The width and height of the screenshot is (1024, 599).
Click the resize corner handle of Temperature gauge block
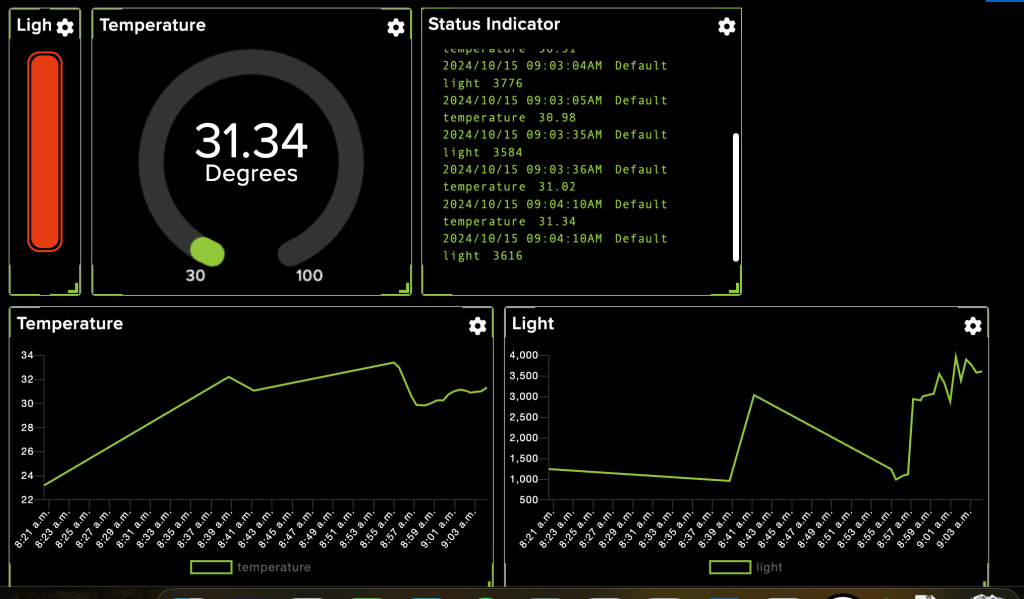tap(405, 288)
